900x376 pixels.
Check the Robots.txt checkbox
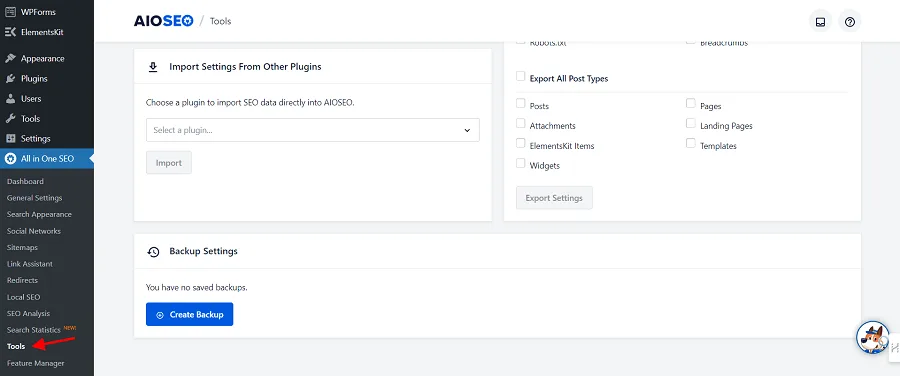point(521,41)
